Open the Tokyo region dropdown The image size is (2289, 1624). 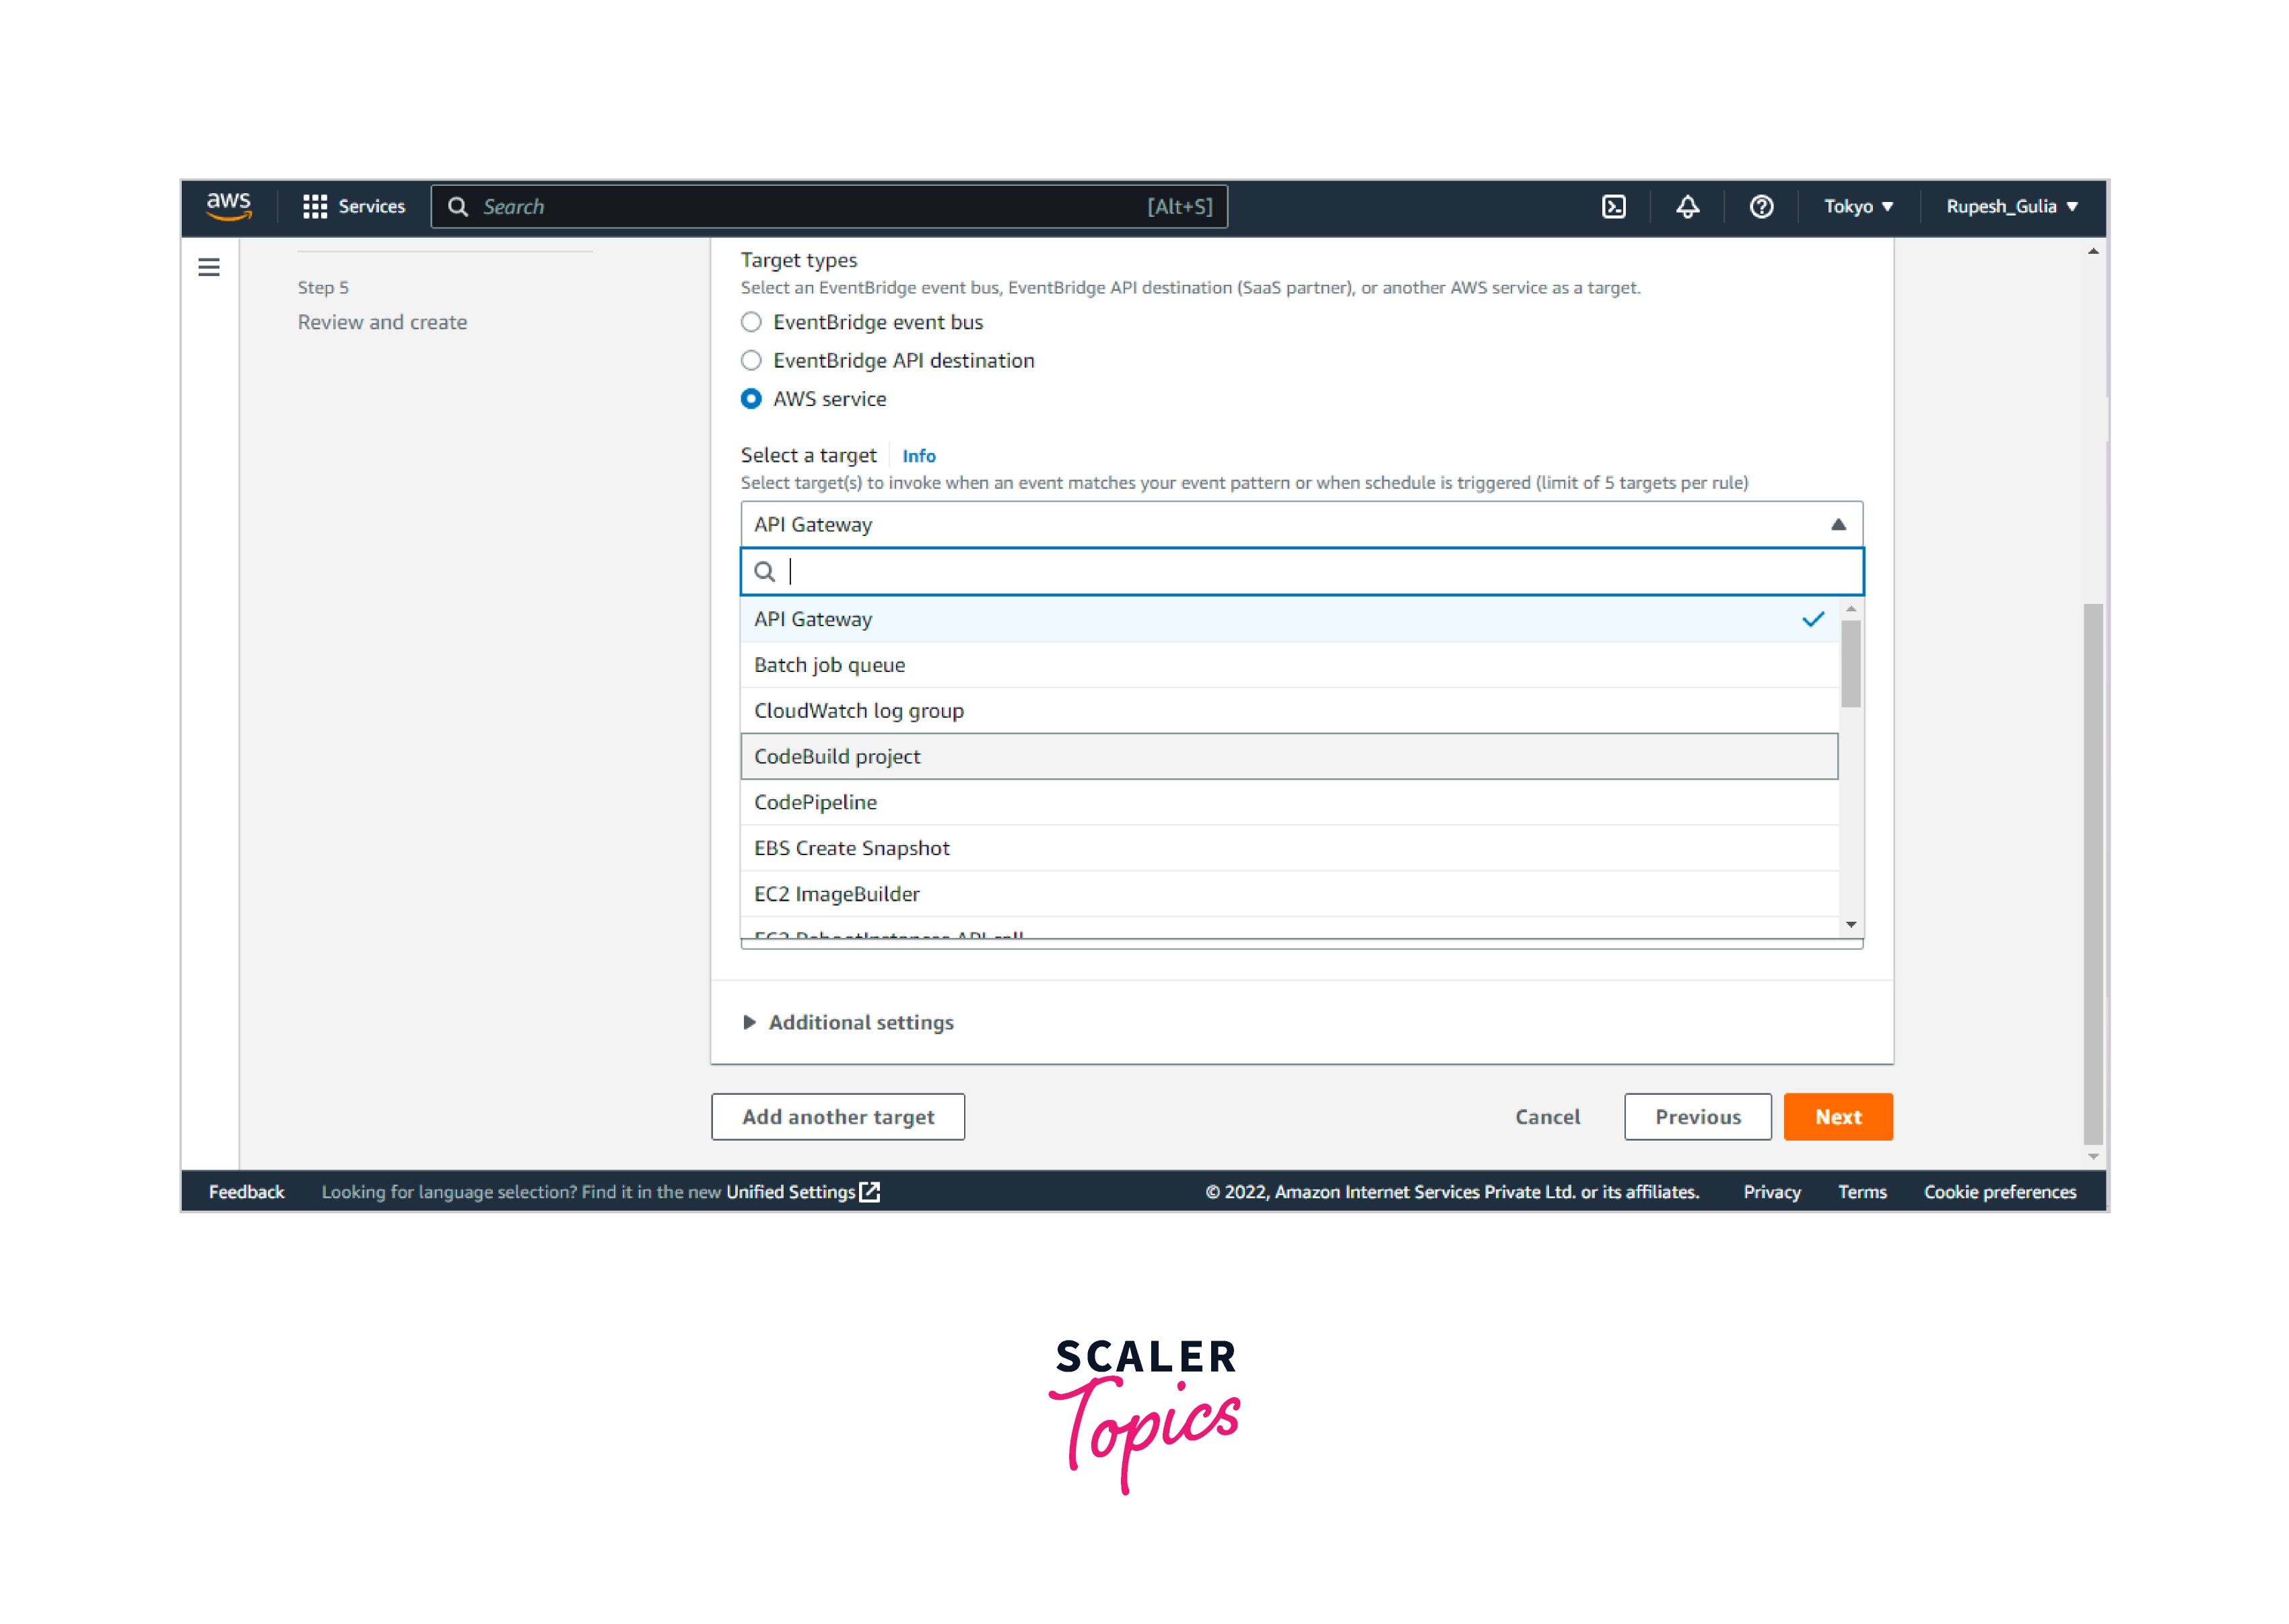pos(1858,206)
